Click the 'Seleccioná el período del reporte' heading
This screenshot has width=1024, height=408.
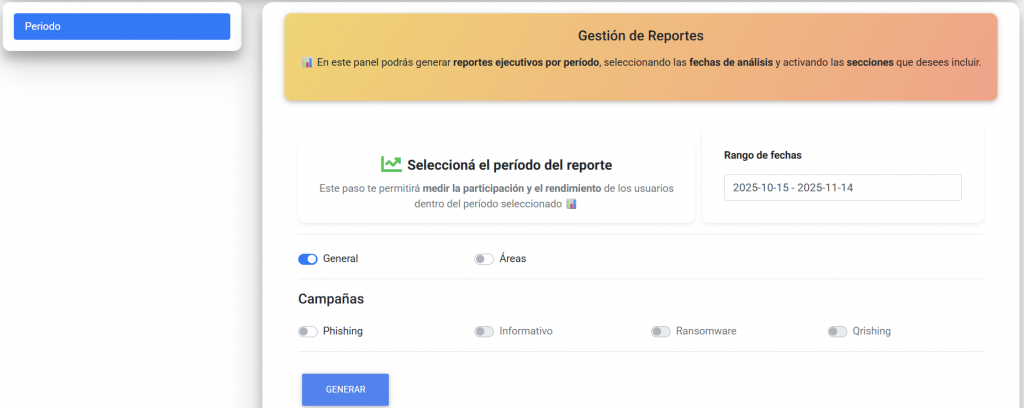[x=509, y=165]
